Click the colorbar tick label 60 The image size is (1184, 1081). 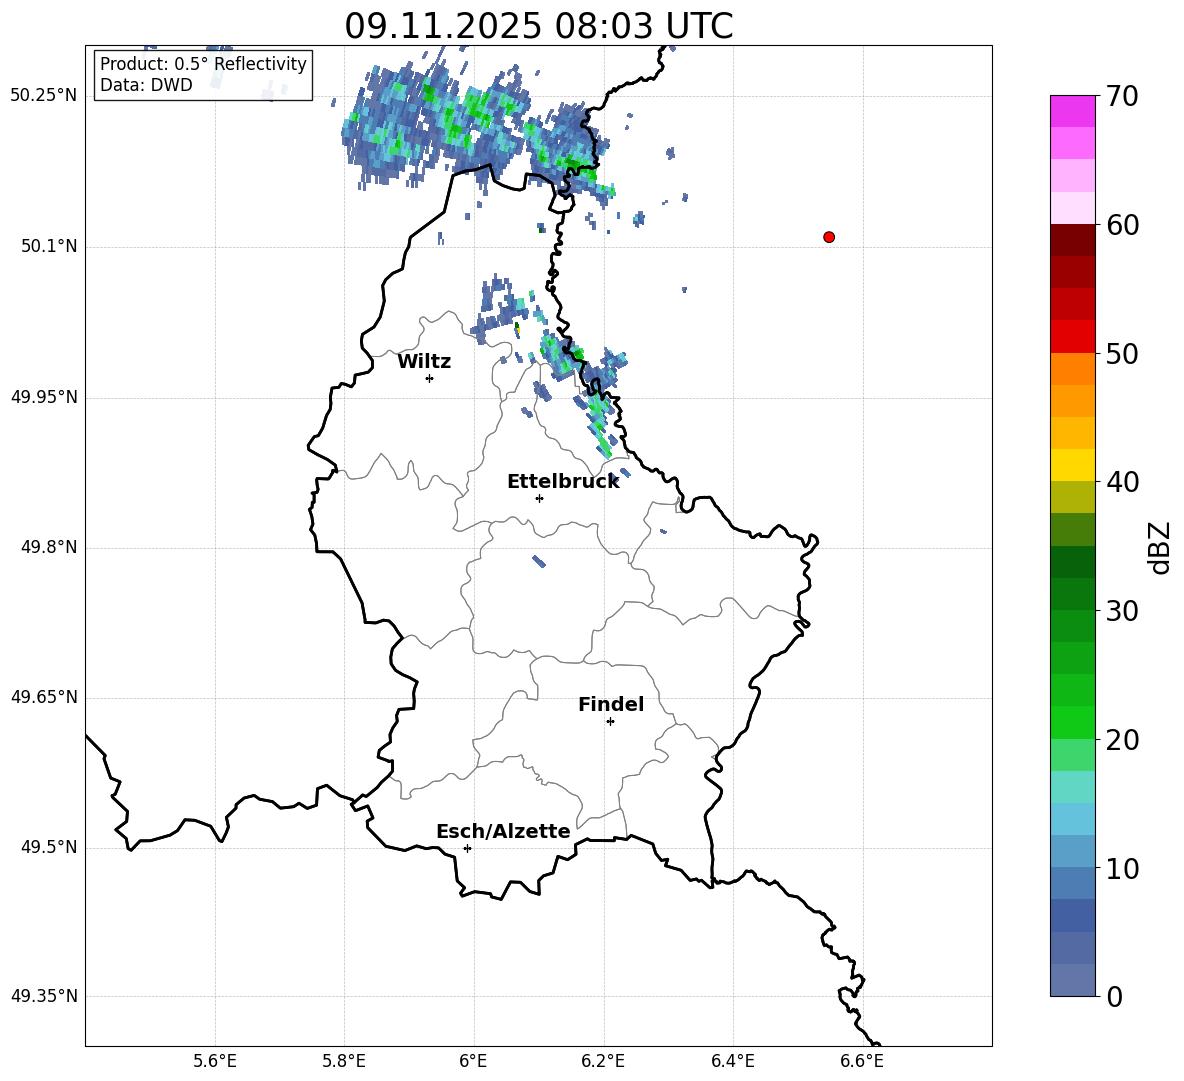pos(1122,225)
